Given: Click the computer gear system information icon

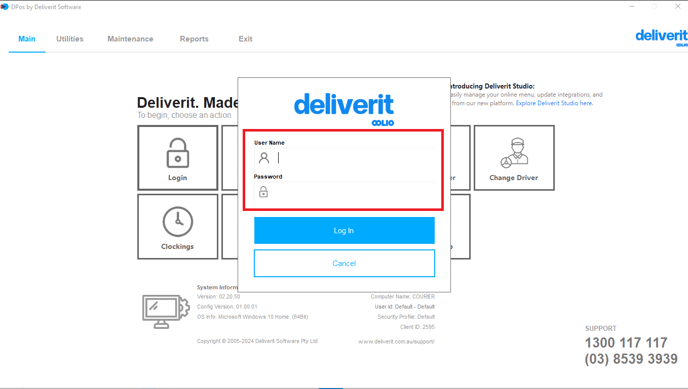Looking at the screenshot, I should (x=166, y=311).
